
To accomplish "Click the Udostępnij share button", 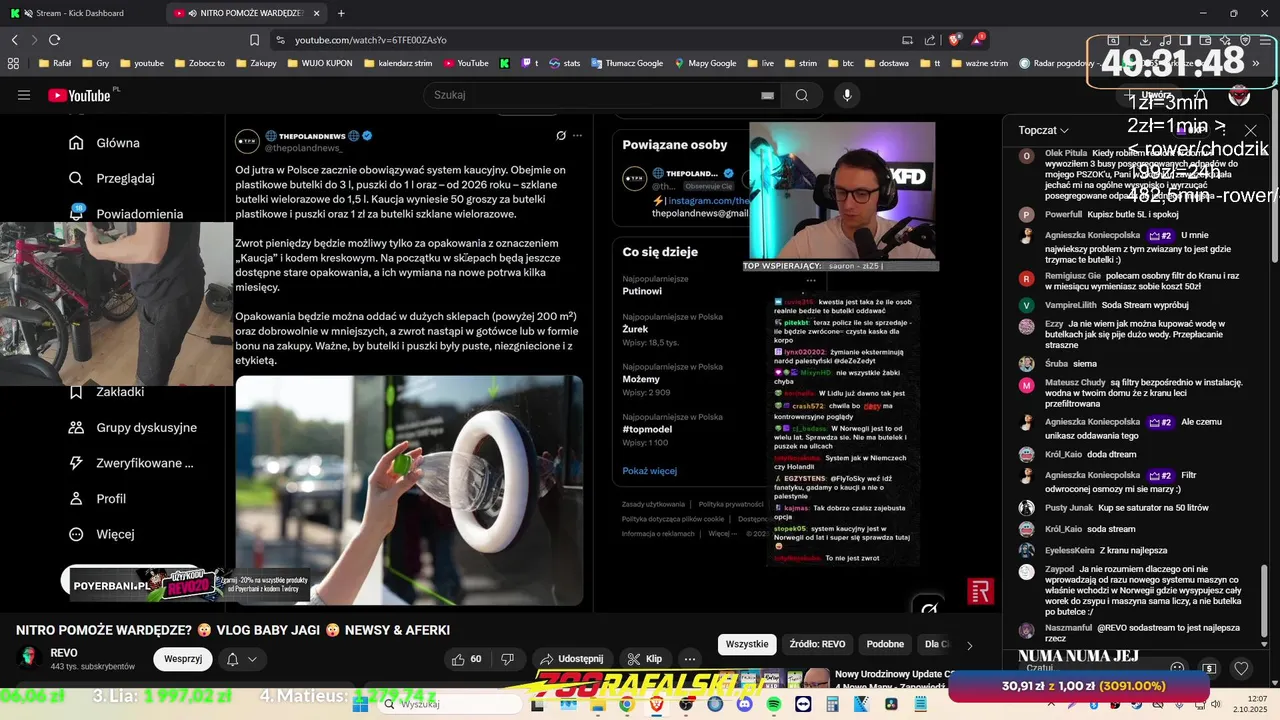I will 571,659.
